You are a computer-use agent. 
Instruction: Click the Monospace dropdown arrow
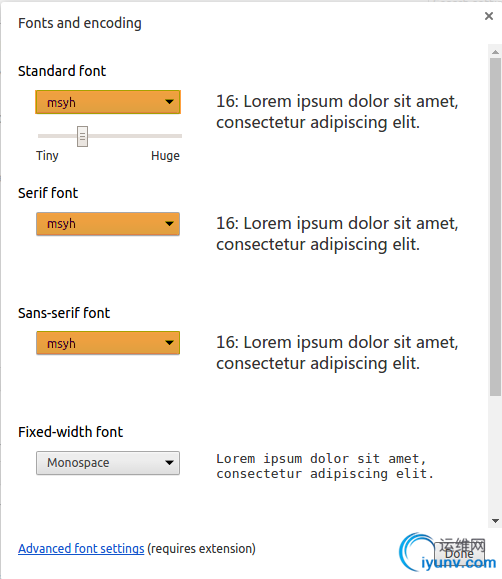[169, 463]
